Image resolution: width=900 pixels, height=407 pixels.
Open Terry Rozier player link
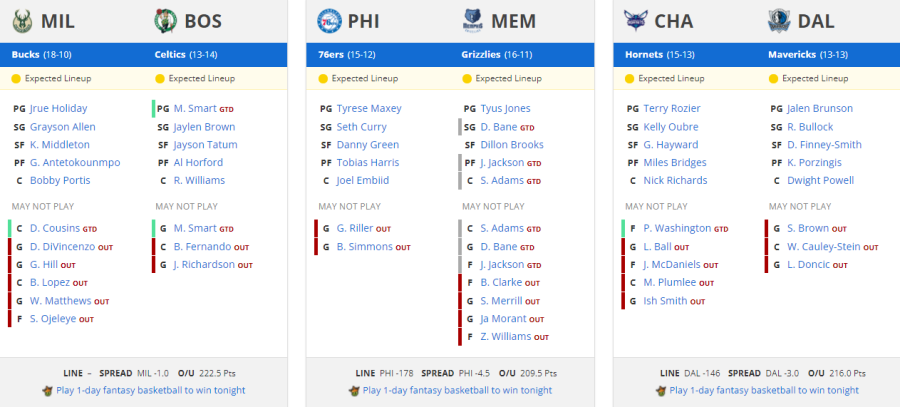tap(672, 108)
